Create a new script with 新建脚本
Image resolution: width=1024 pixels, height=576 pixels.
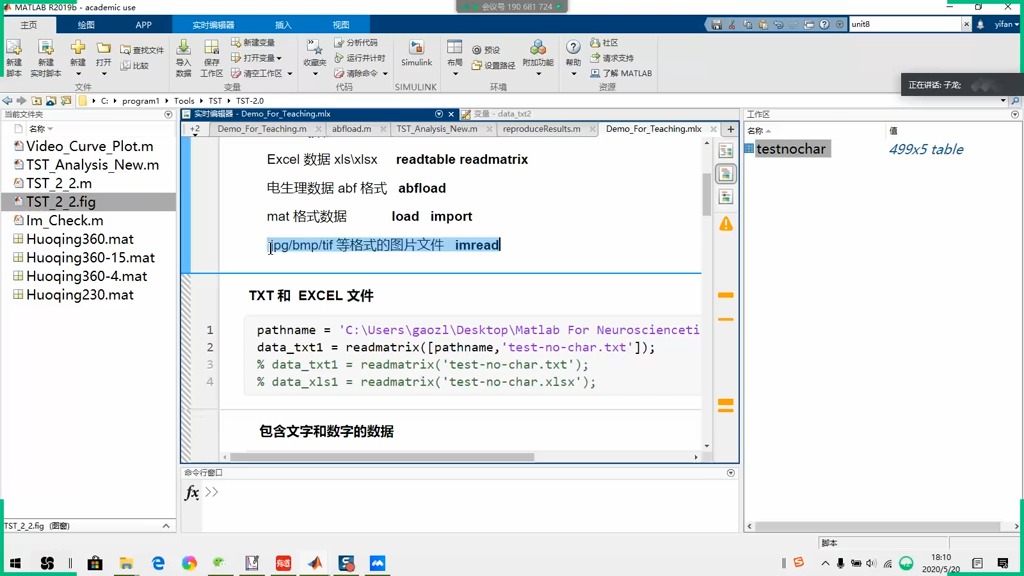[14, 57]
